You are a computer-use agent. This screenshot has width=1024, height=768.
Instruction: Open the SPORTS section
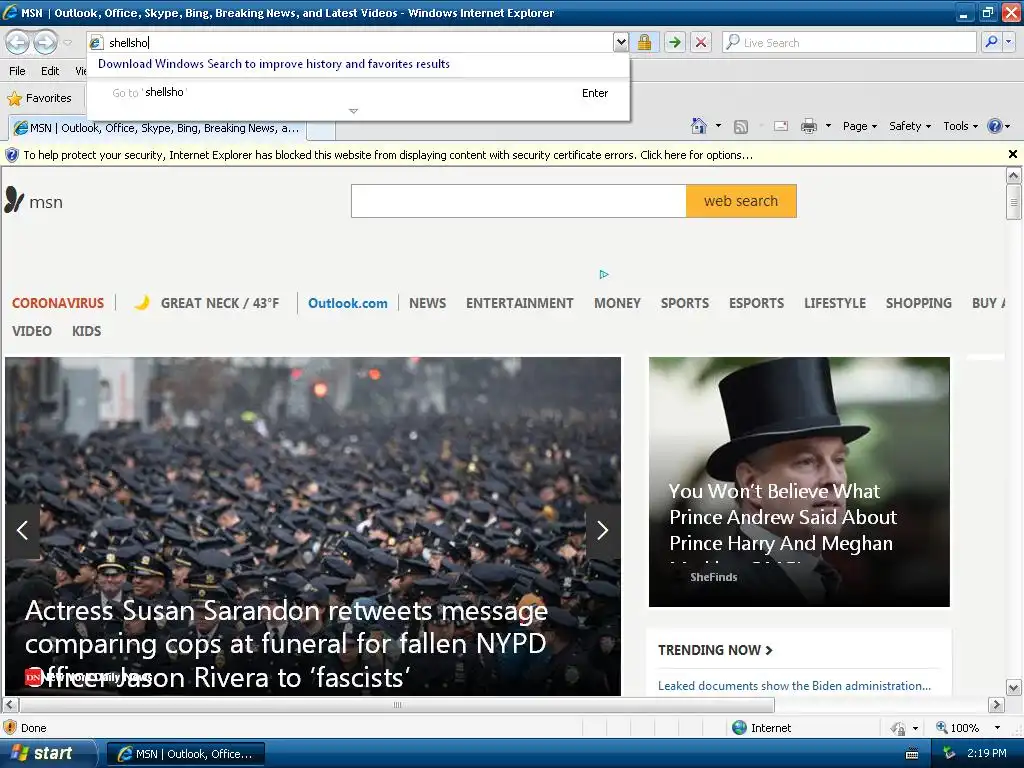tap(684, 303)
